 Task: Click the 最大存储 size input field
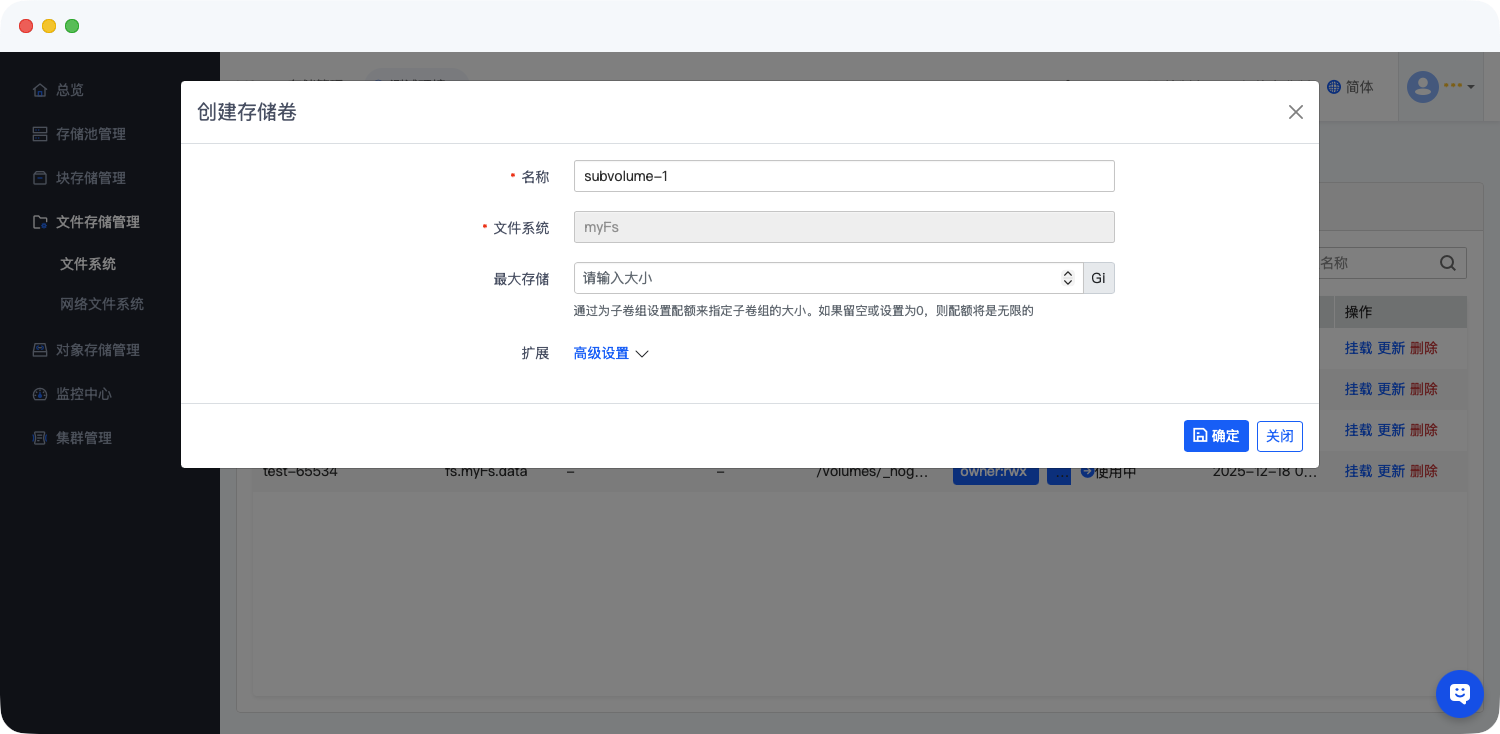(x=815, y=278)
